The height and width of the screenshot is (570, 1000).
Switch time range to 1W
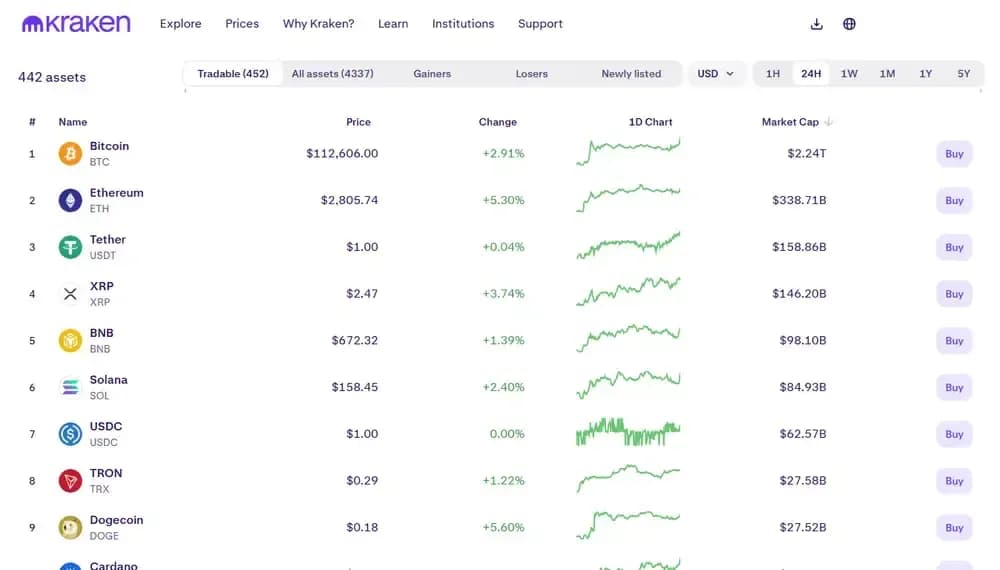point(849,74)
